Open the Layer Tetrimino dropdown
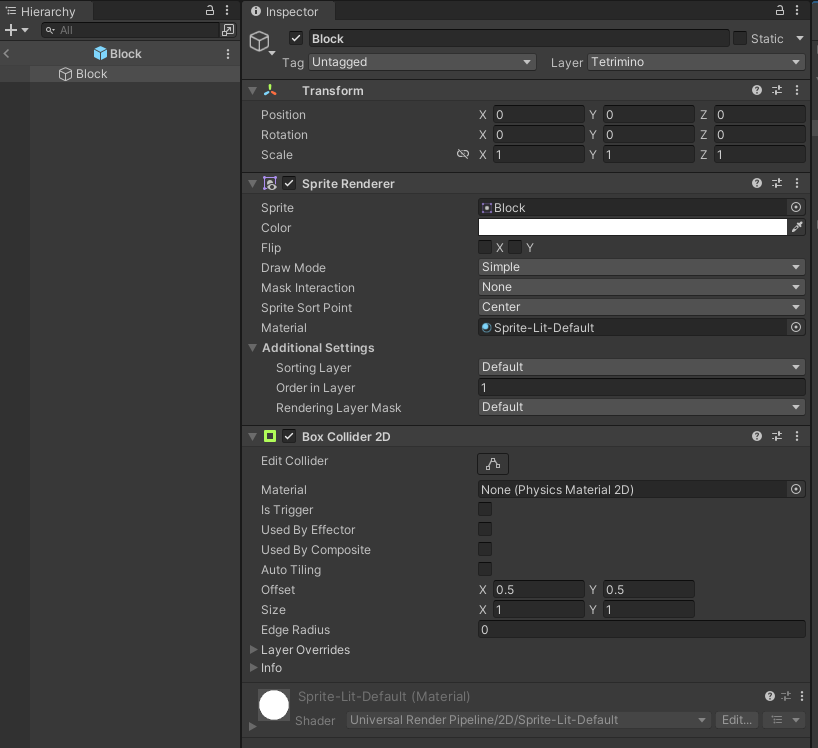This screenshot has width=818, height=748. (696, 62)
